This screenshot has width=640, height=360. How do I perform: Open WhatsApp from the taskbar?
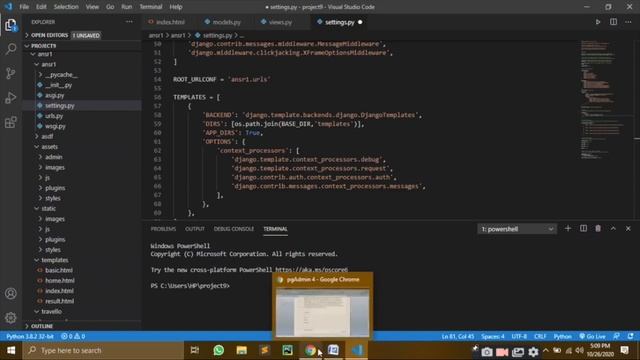point(219,350)
